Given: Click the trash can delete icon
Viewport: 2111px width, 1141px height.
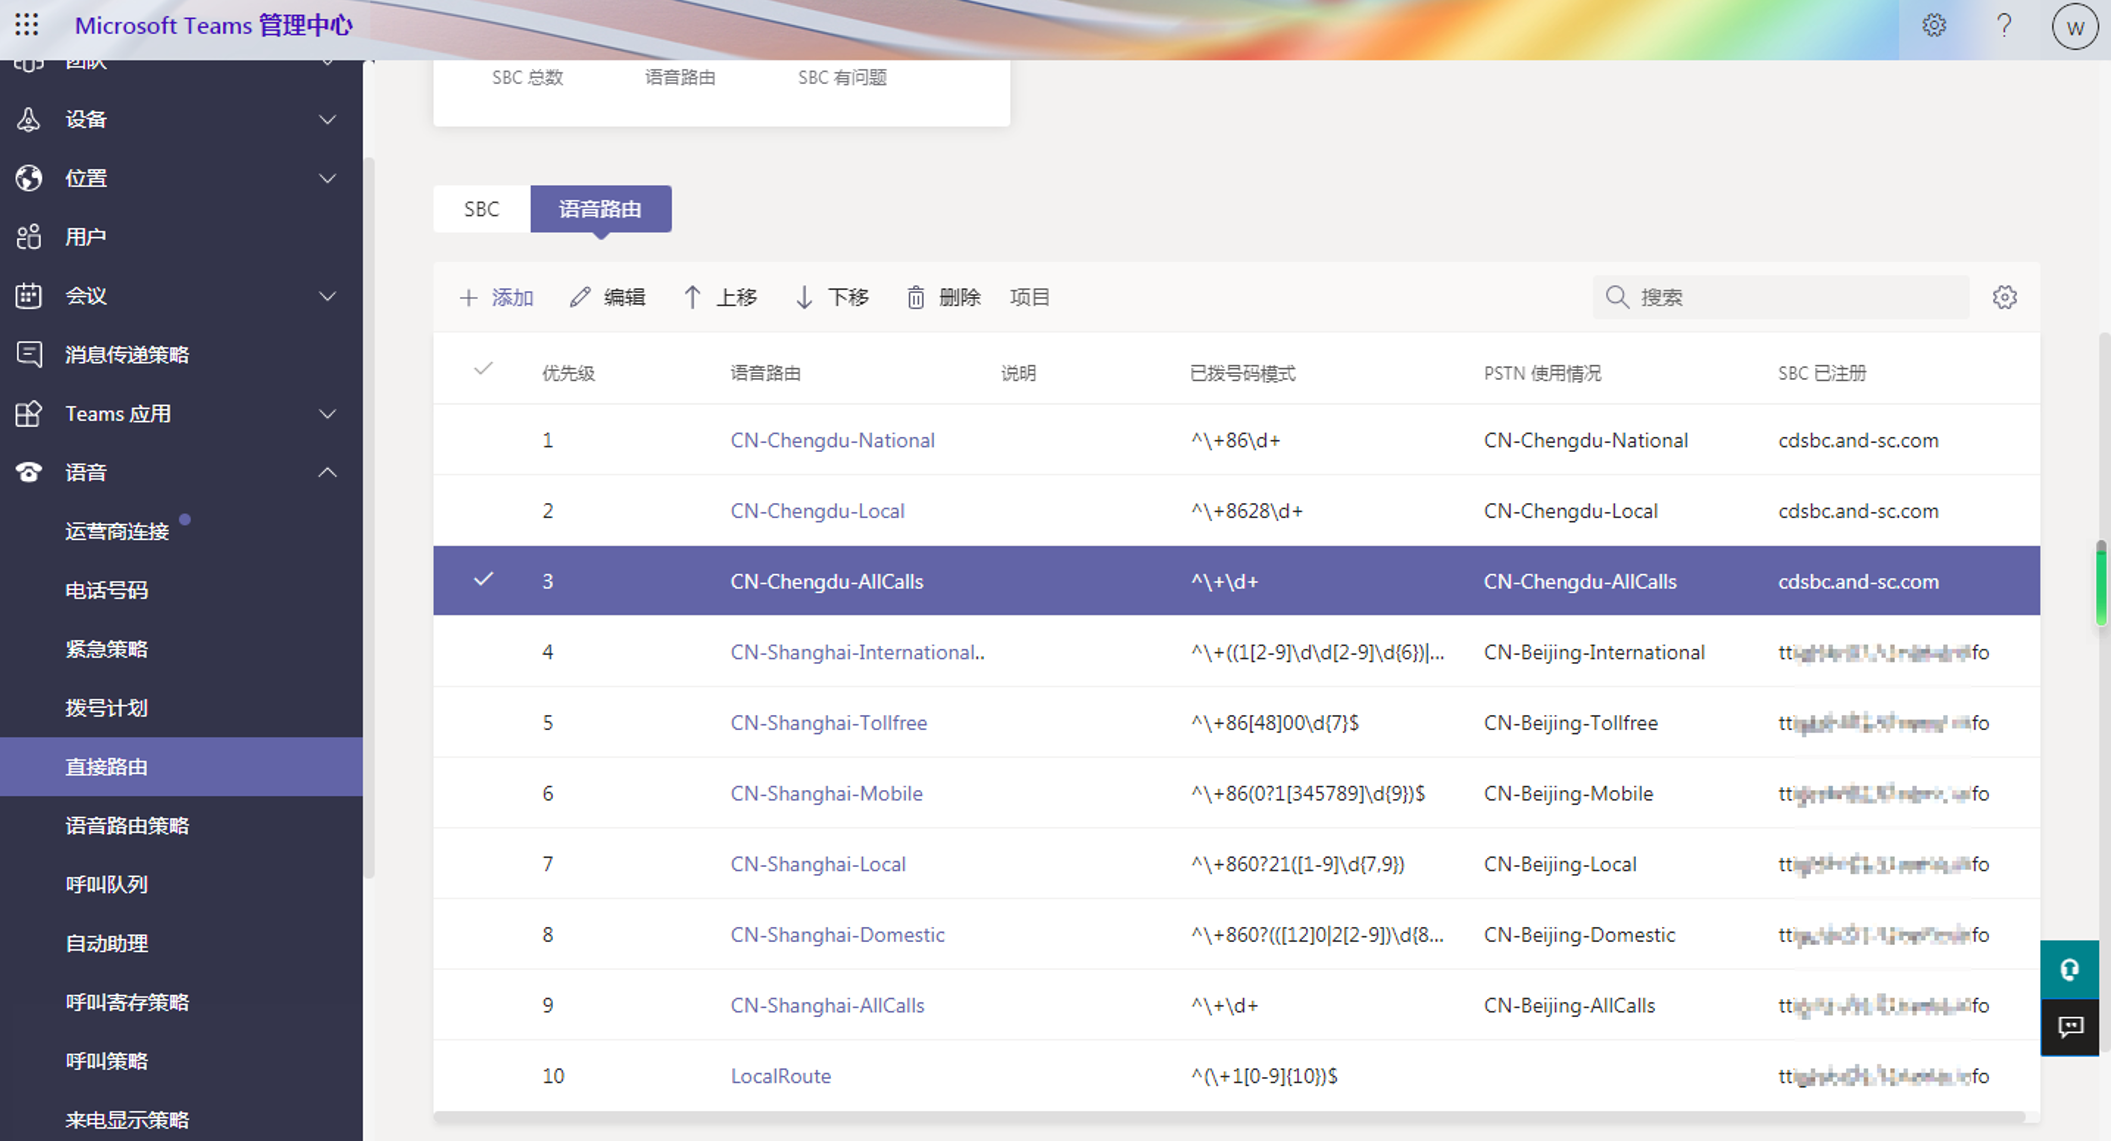Looking at the screenshot, I should (x=916, y=297).
